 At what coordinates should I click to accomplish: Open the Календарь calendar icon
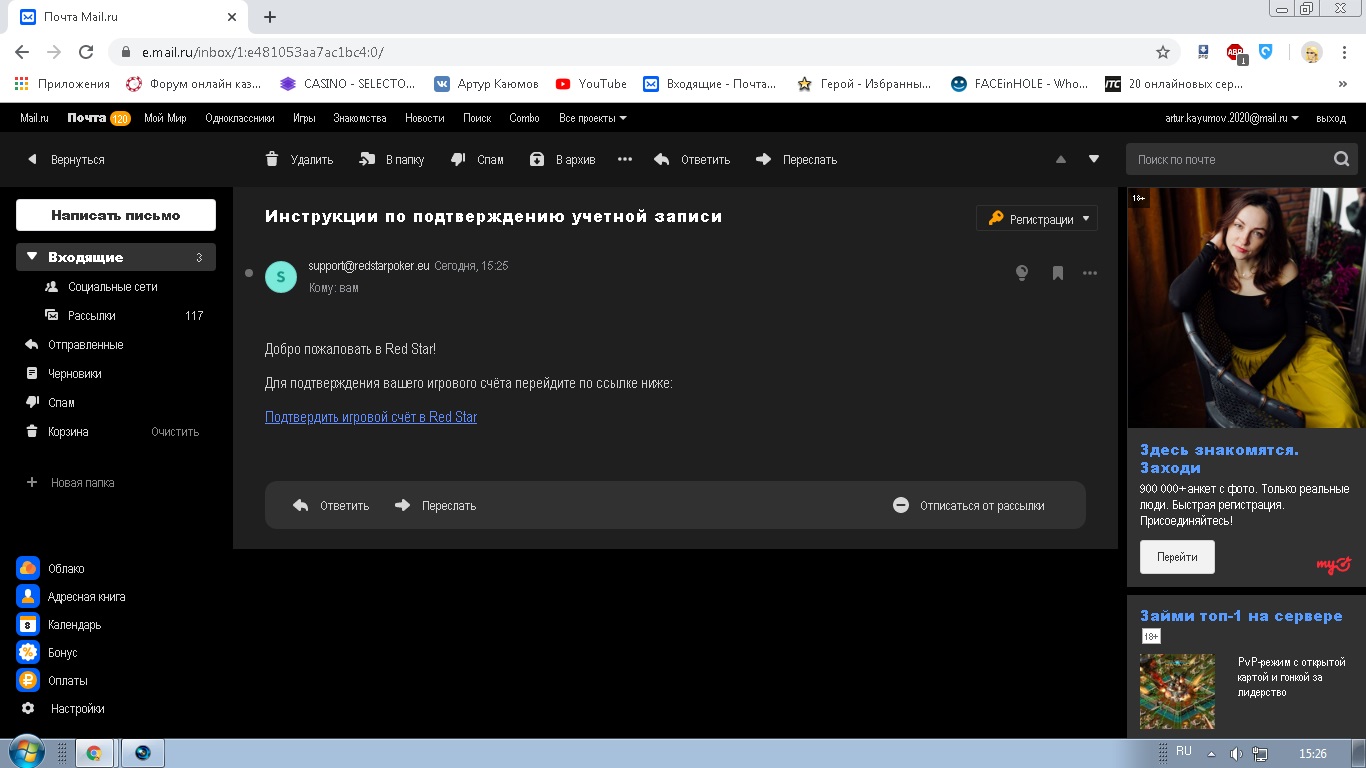click(x=28, y=624)
